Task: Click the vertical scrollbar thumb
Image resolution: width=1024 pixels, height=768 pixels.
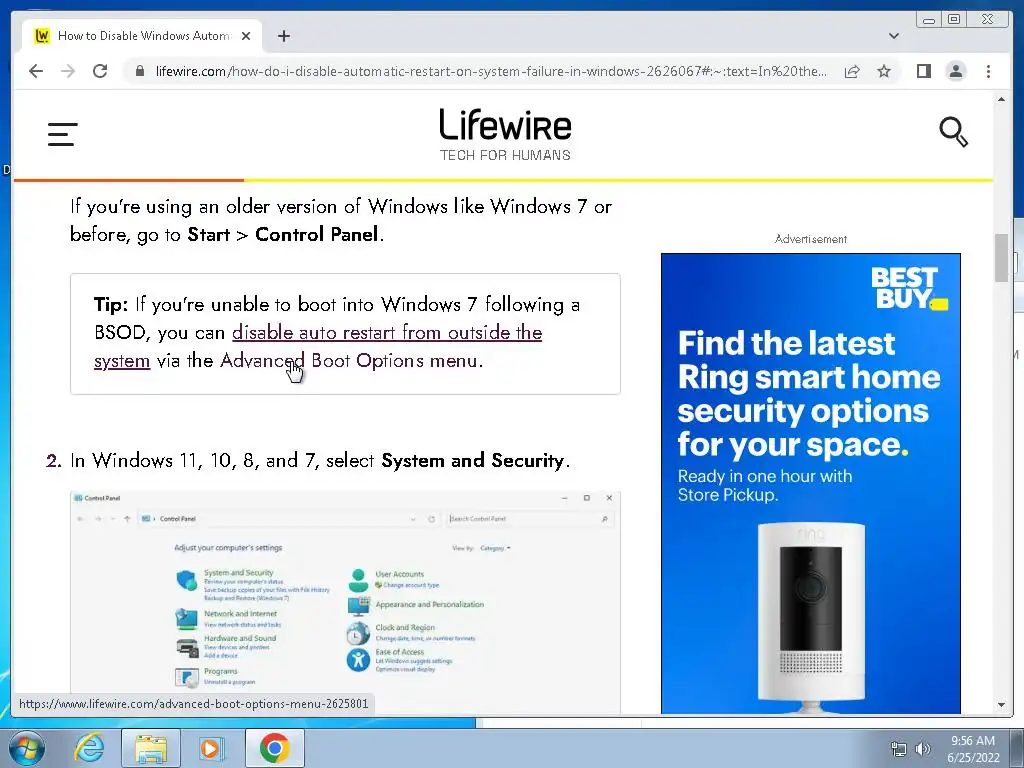Action: click(1001, 258)
